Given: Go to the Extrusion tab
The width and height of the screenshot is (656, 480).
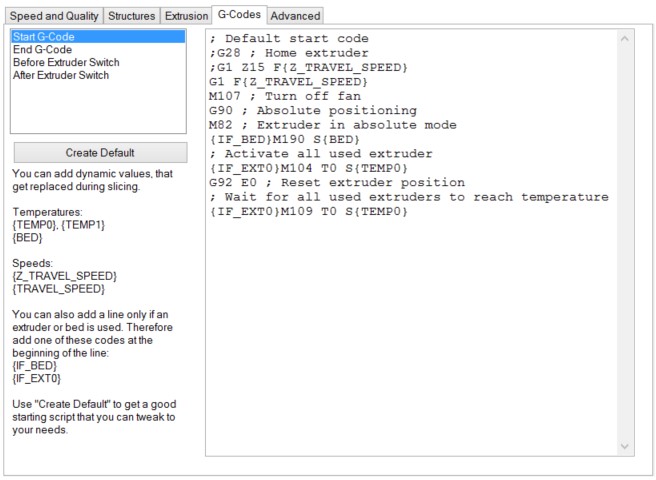Looking at the screenshot, I should (x=186, y=16).
